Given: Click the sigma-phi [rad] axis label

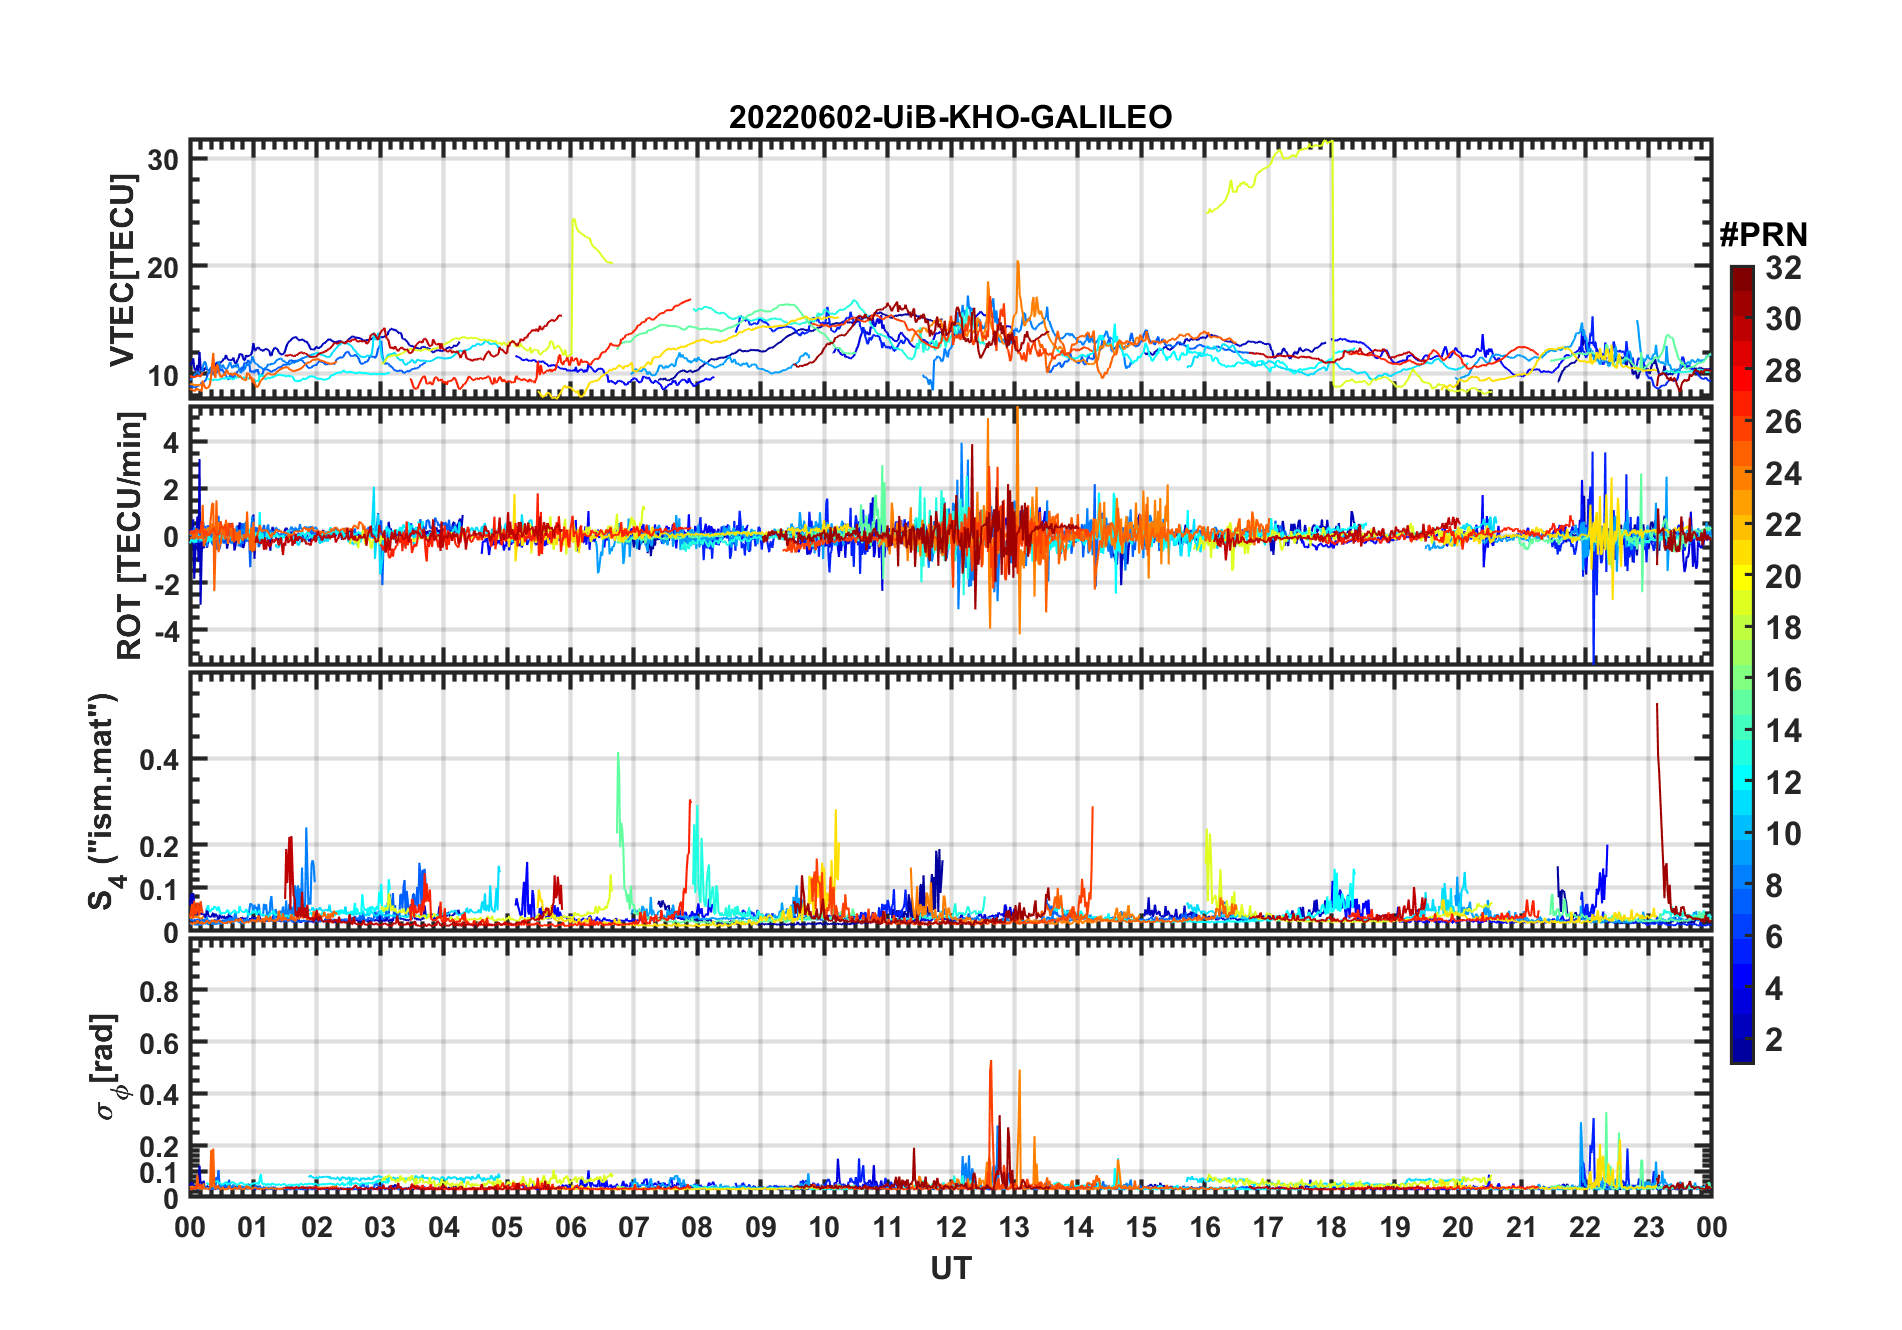Looking at the screenshot, I should [x=106, y=1066].
